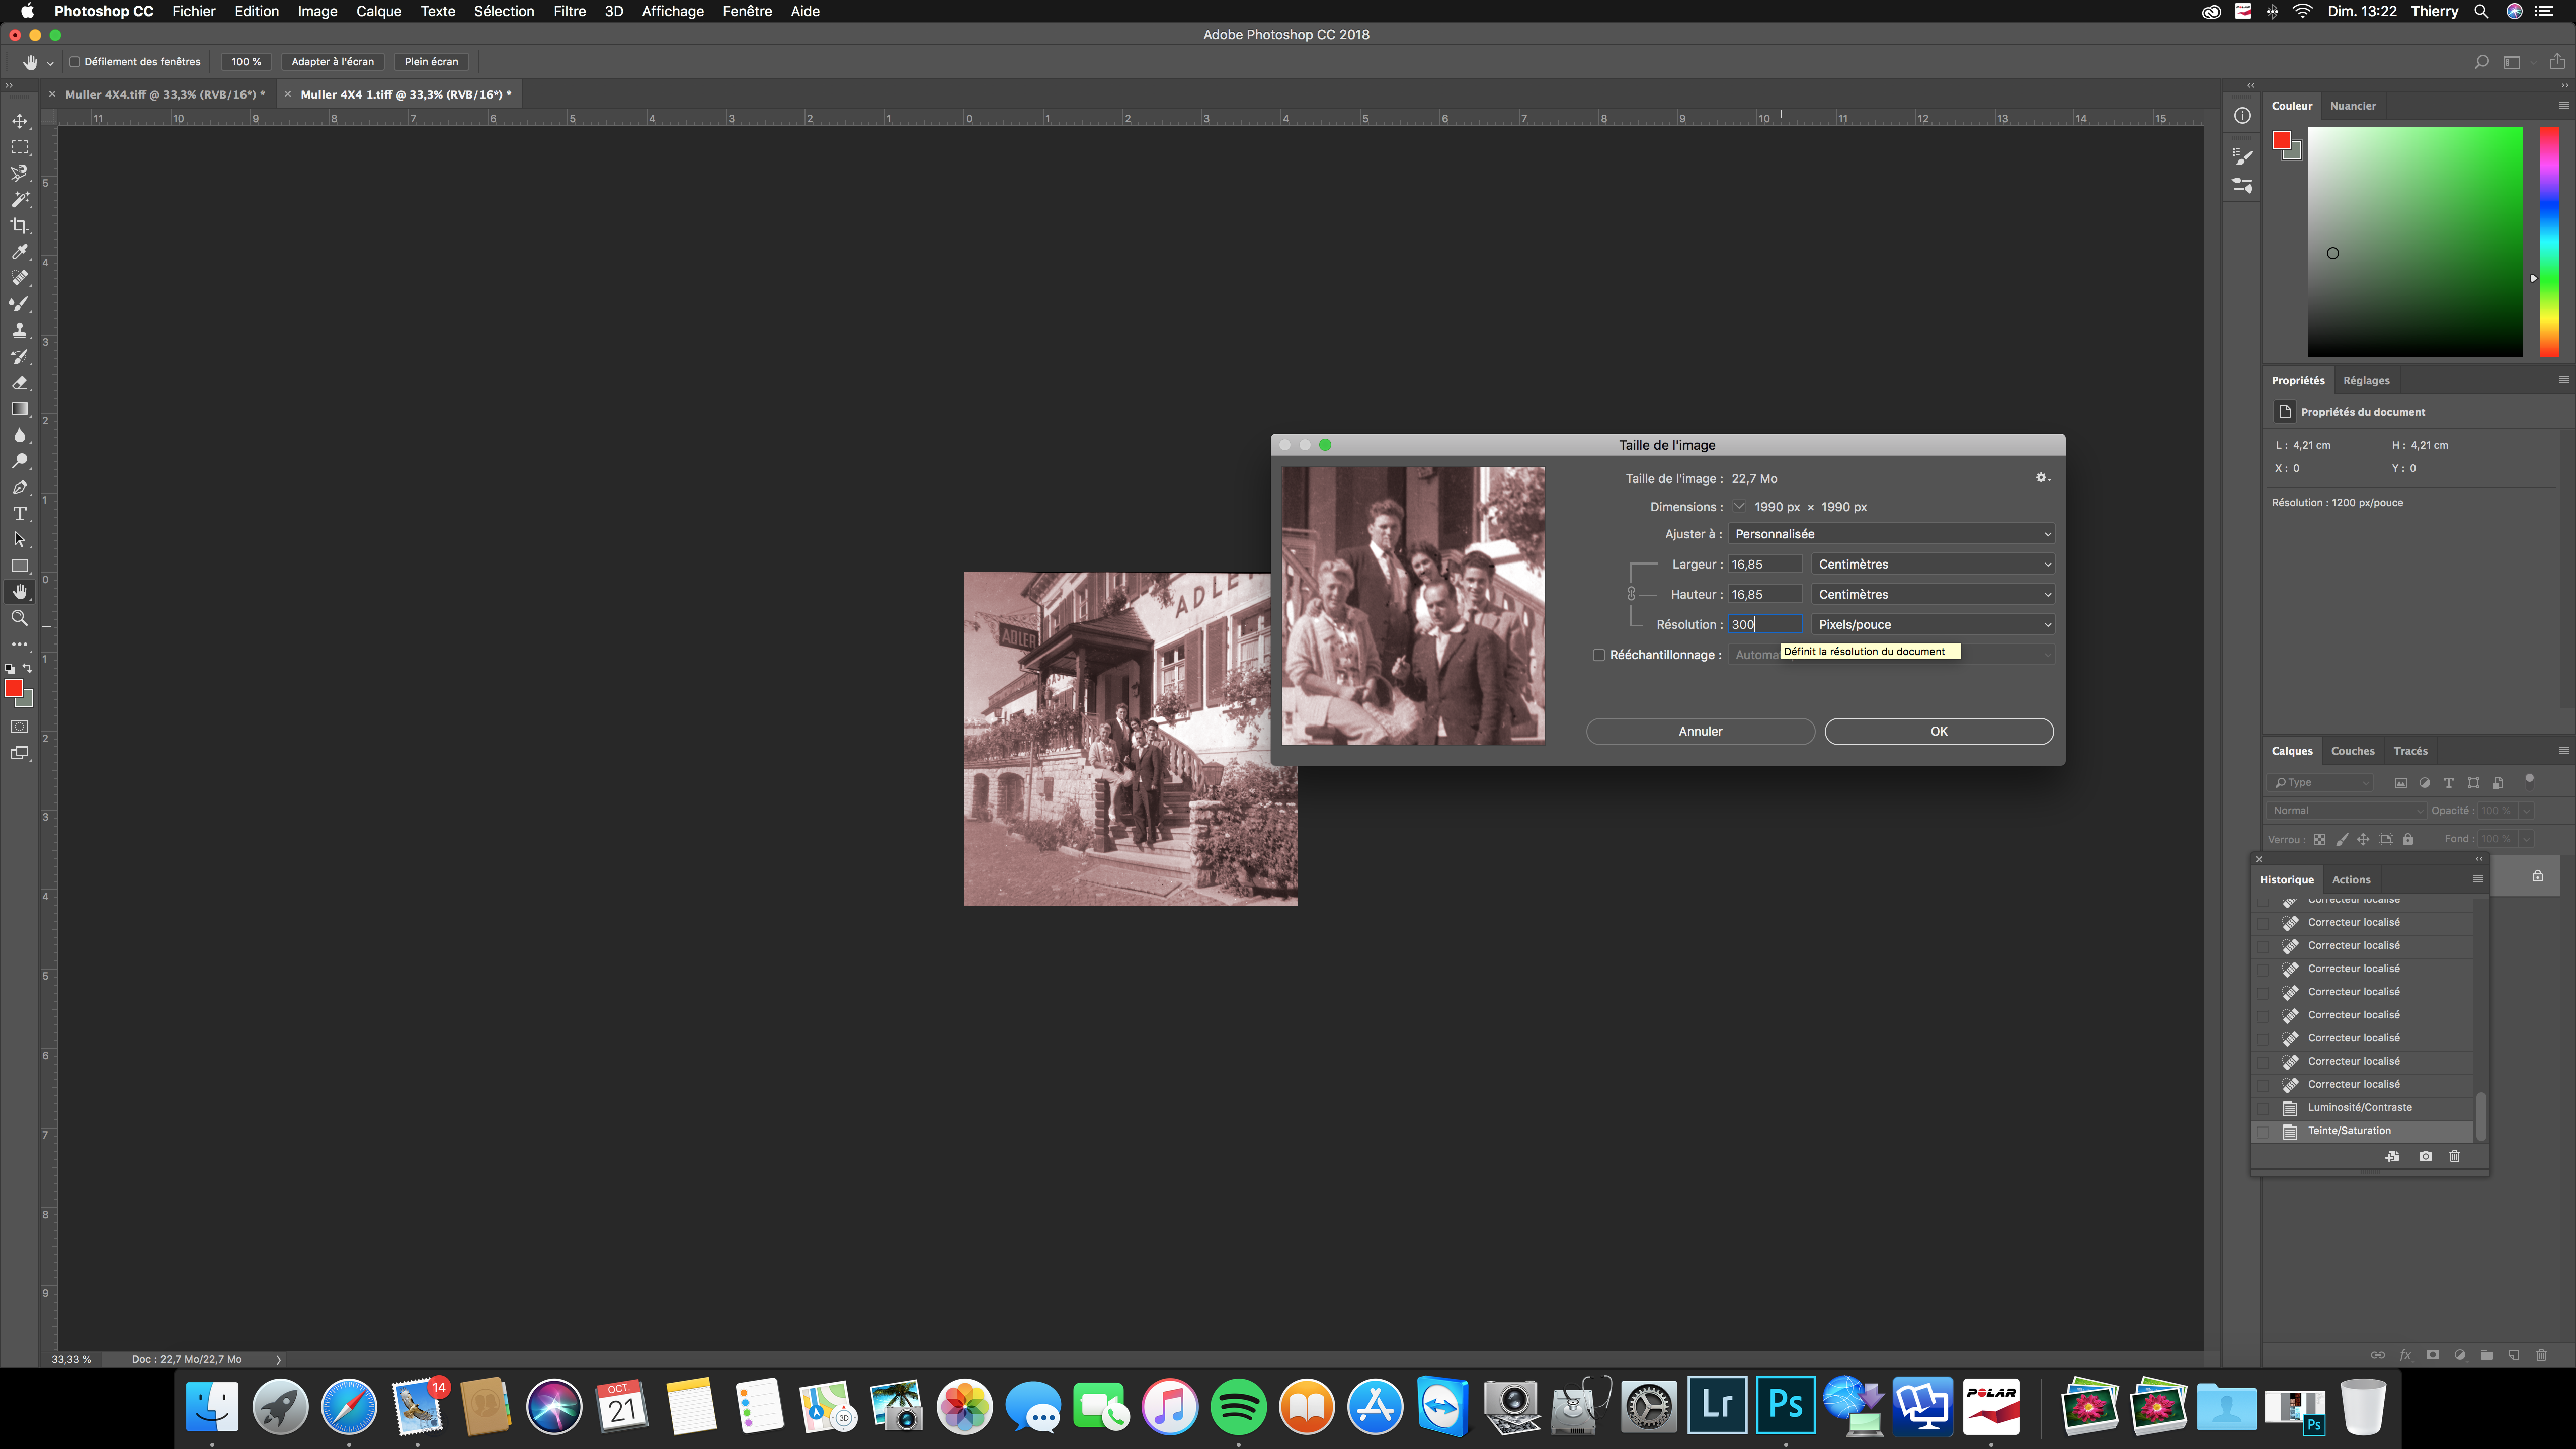Toggle Défilement des fenêtres checkbox
The width and height of the screenshot is (2576, 1449).
point(74,62)
